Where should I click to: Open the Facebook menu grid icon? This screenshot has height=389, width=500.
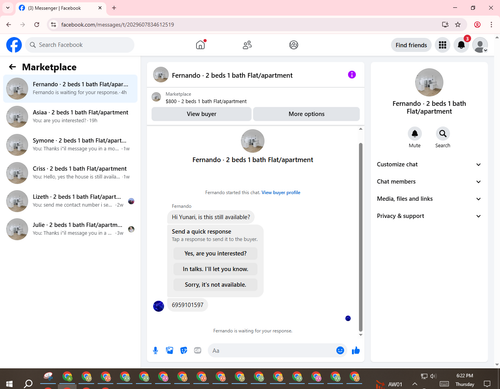coord(442,45)
